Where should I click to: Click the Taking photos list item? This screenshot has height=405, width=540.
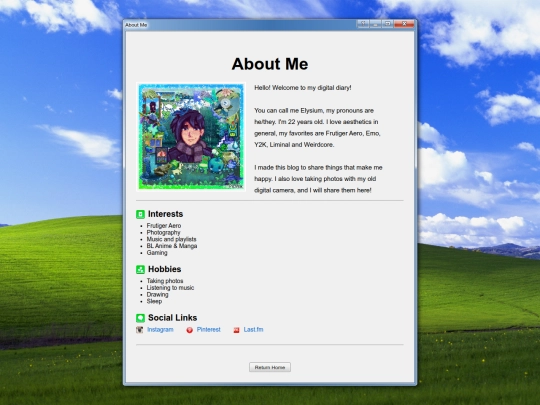(x=165, y=281)
